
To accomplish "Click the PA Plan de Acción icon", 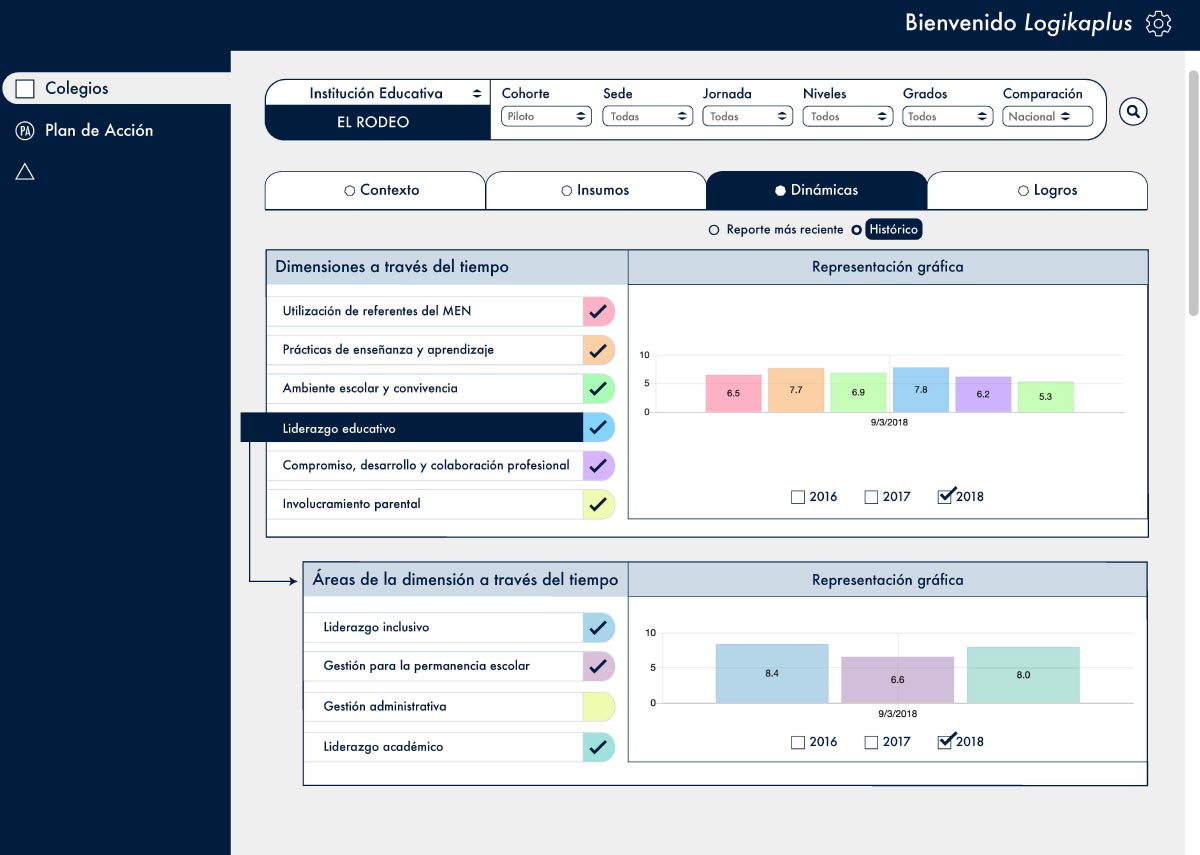I will (25, 130).
